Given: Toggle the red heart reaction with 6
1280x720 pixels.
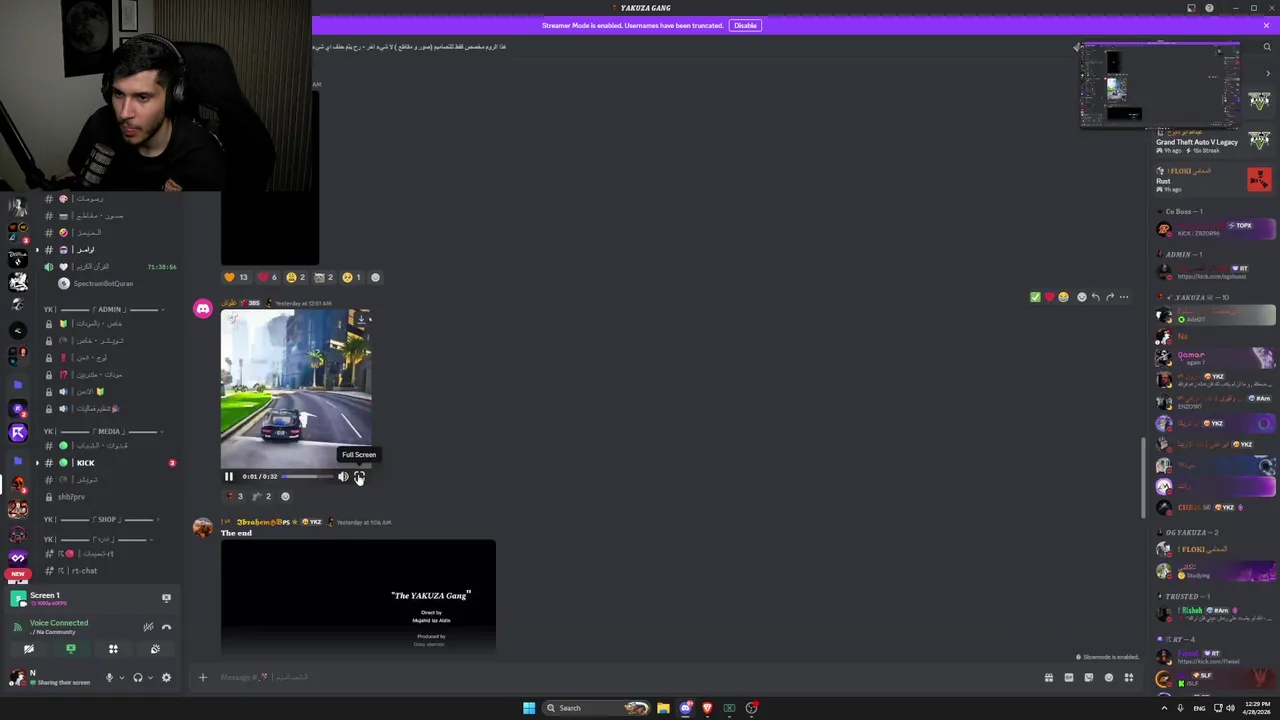Looking at the screenshot, I should click(267, 277).
